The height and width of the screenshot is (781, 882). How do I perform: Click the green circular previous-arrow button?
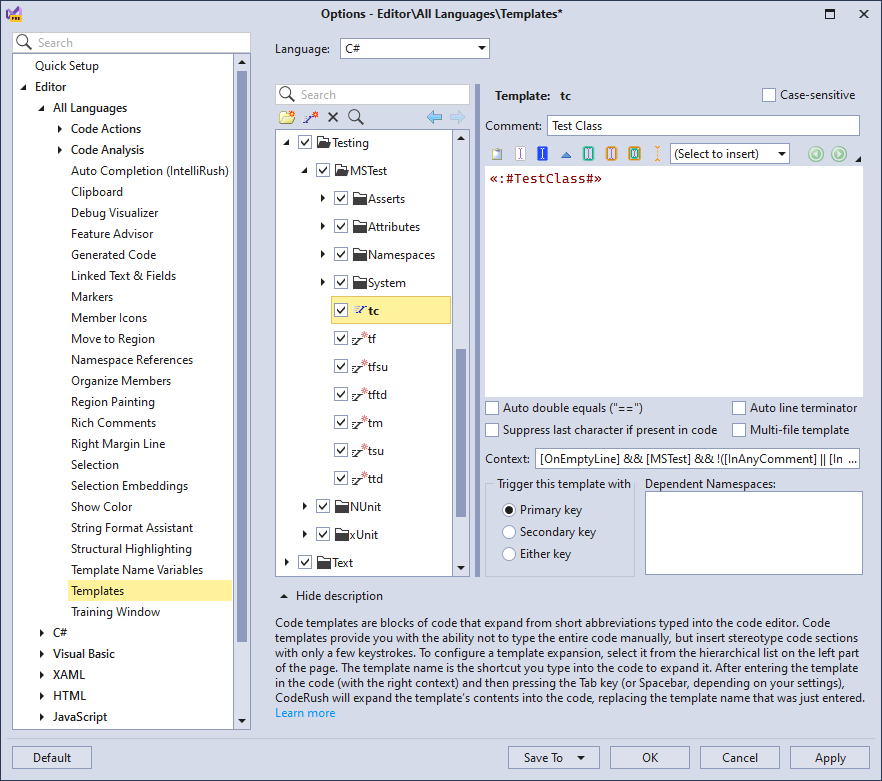816,154
